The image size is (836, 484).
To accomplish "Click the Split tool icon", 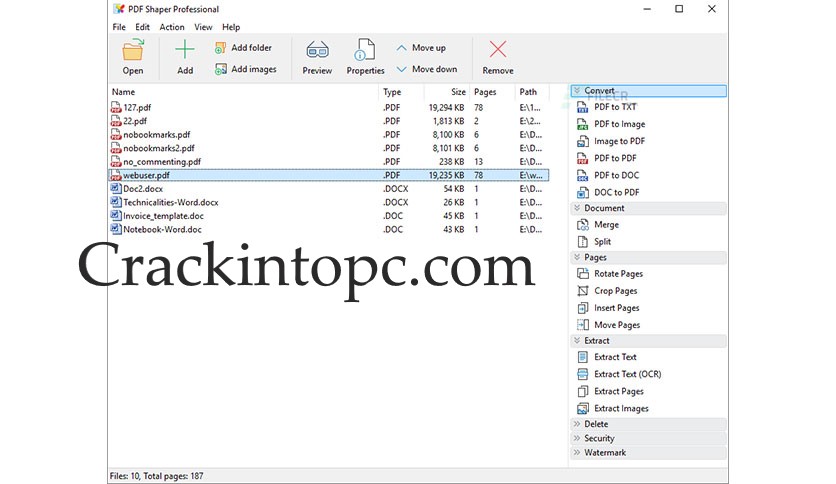I will tap(582, 242).
